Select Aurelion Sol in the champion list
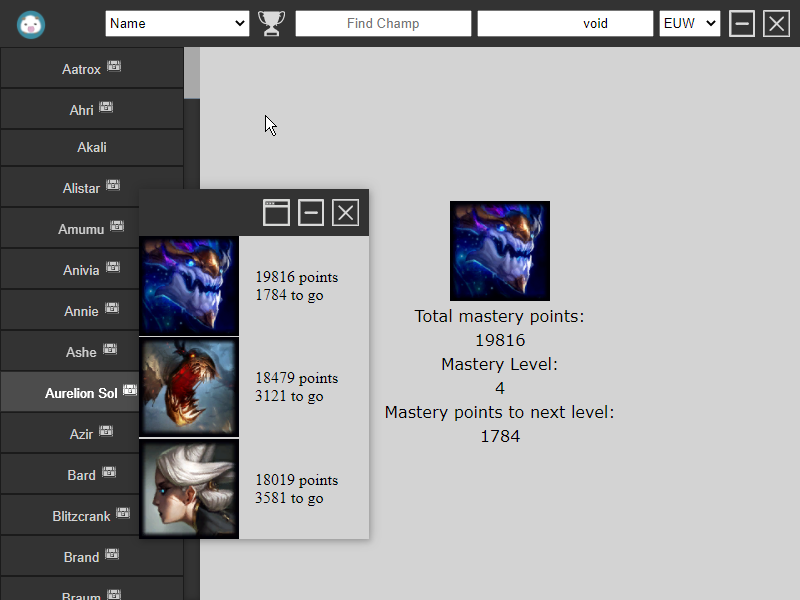 pos(70,392)
